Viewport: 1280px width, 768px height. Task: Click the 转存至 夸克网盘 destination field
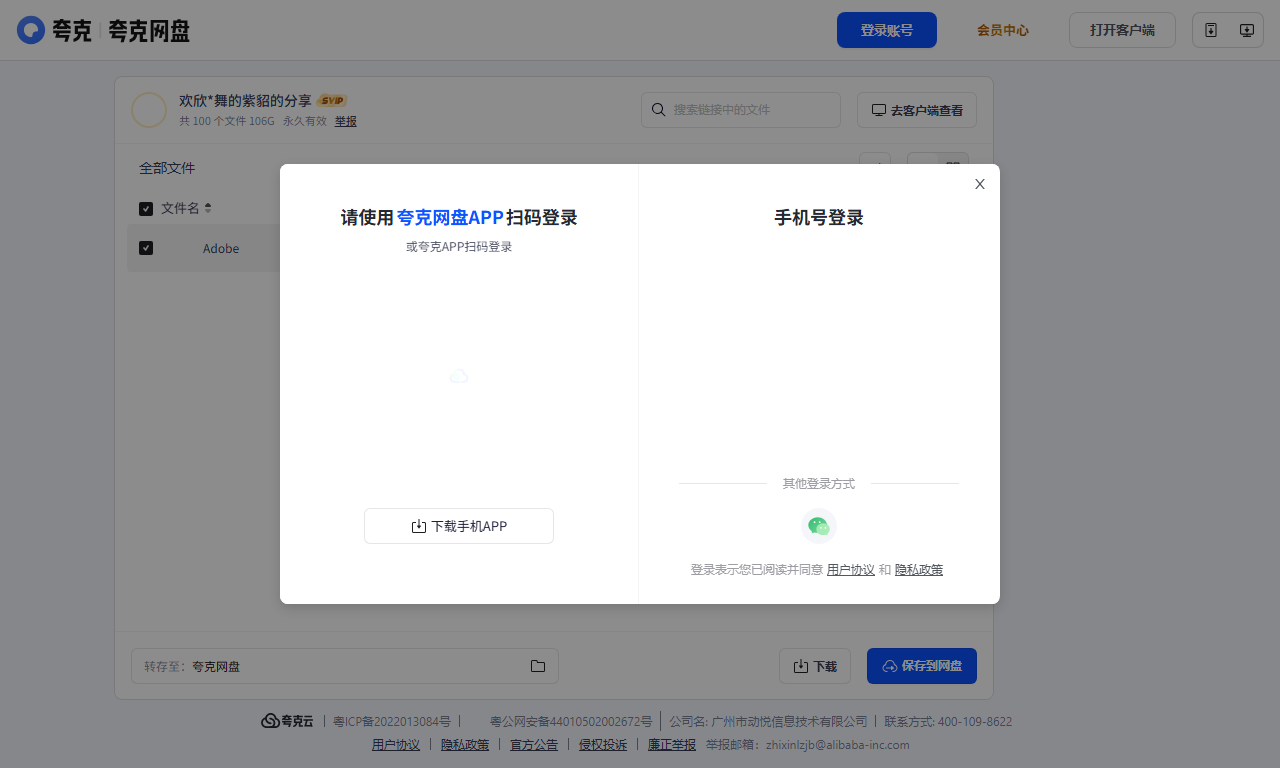(x=345, y=666)
